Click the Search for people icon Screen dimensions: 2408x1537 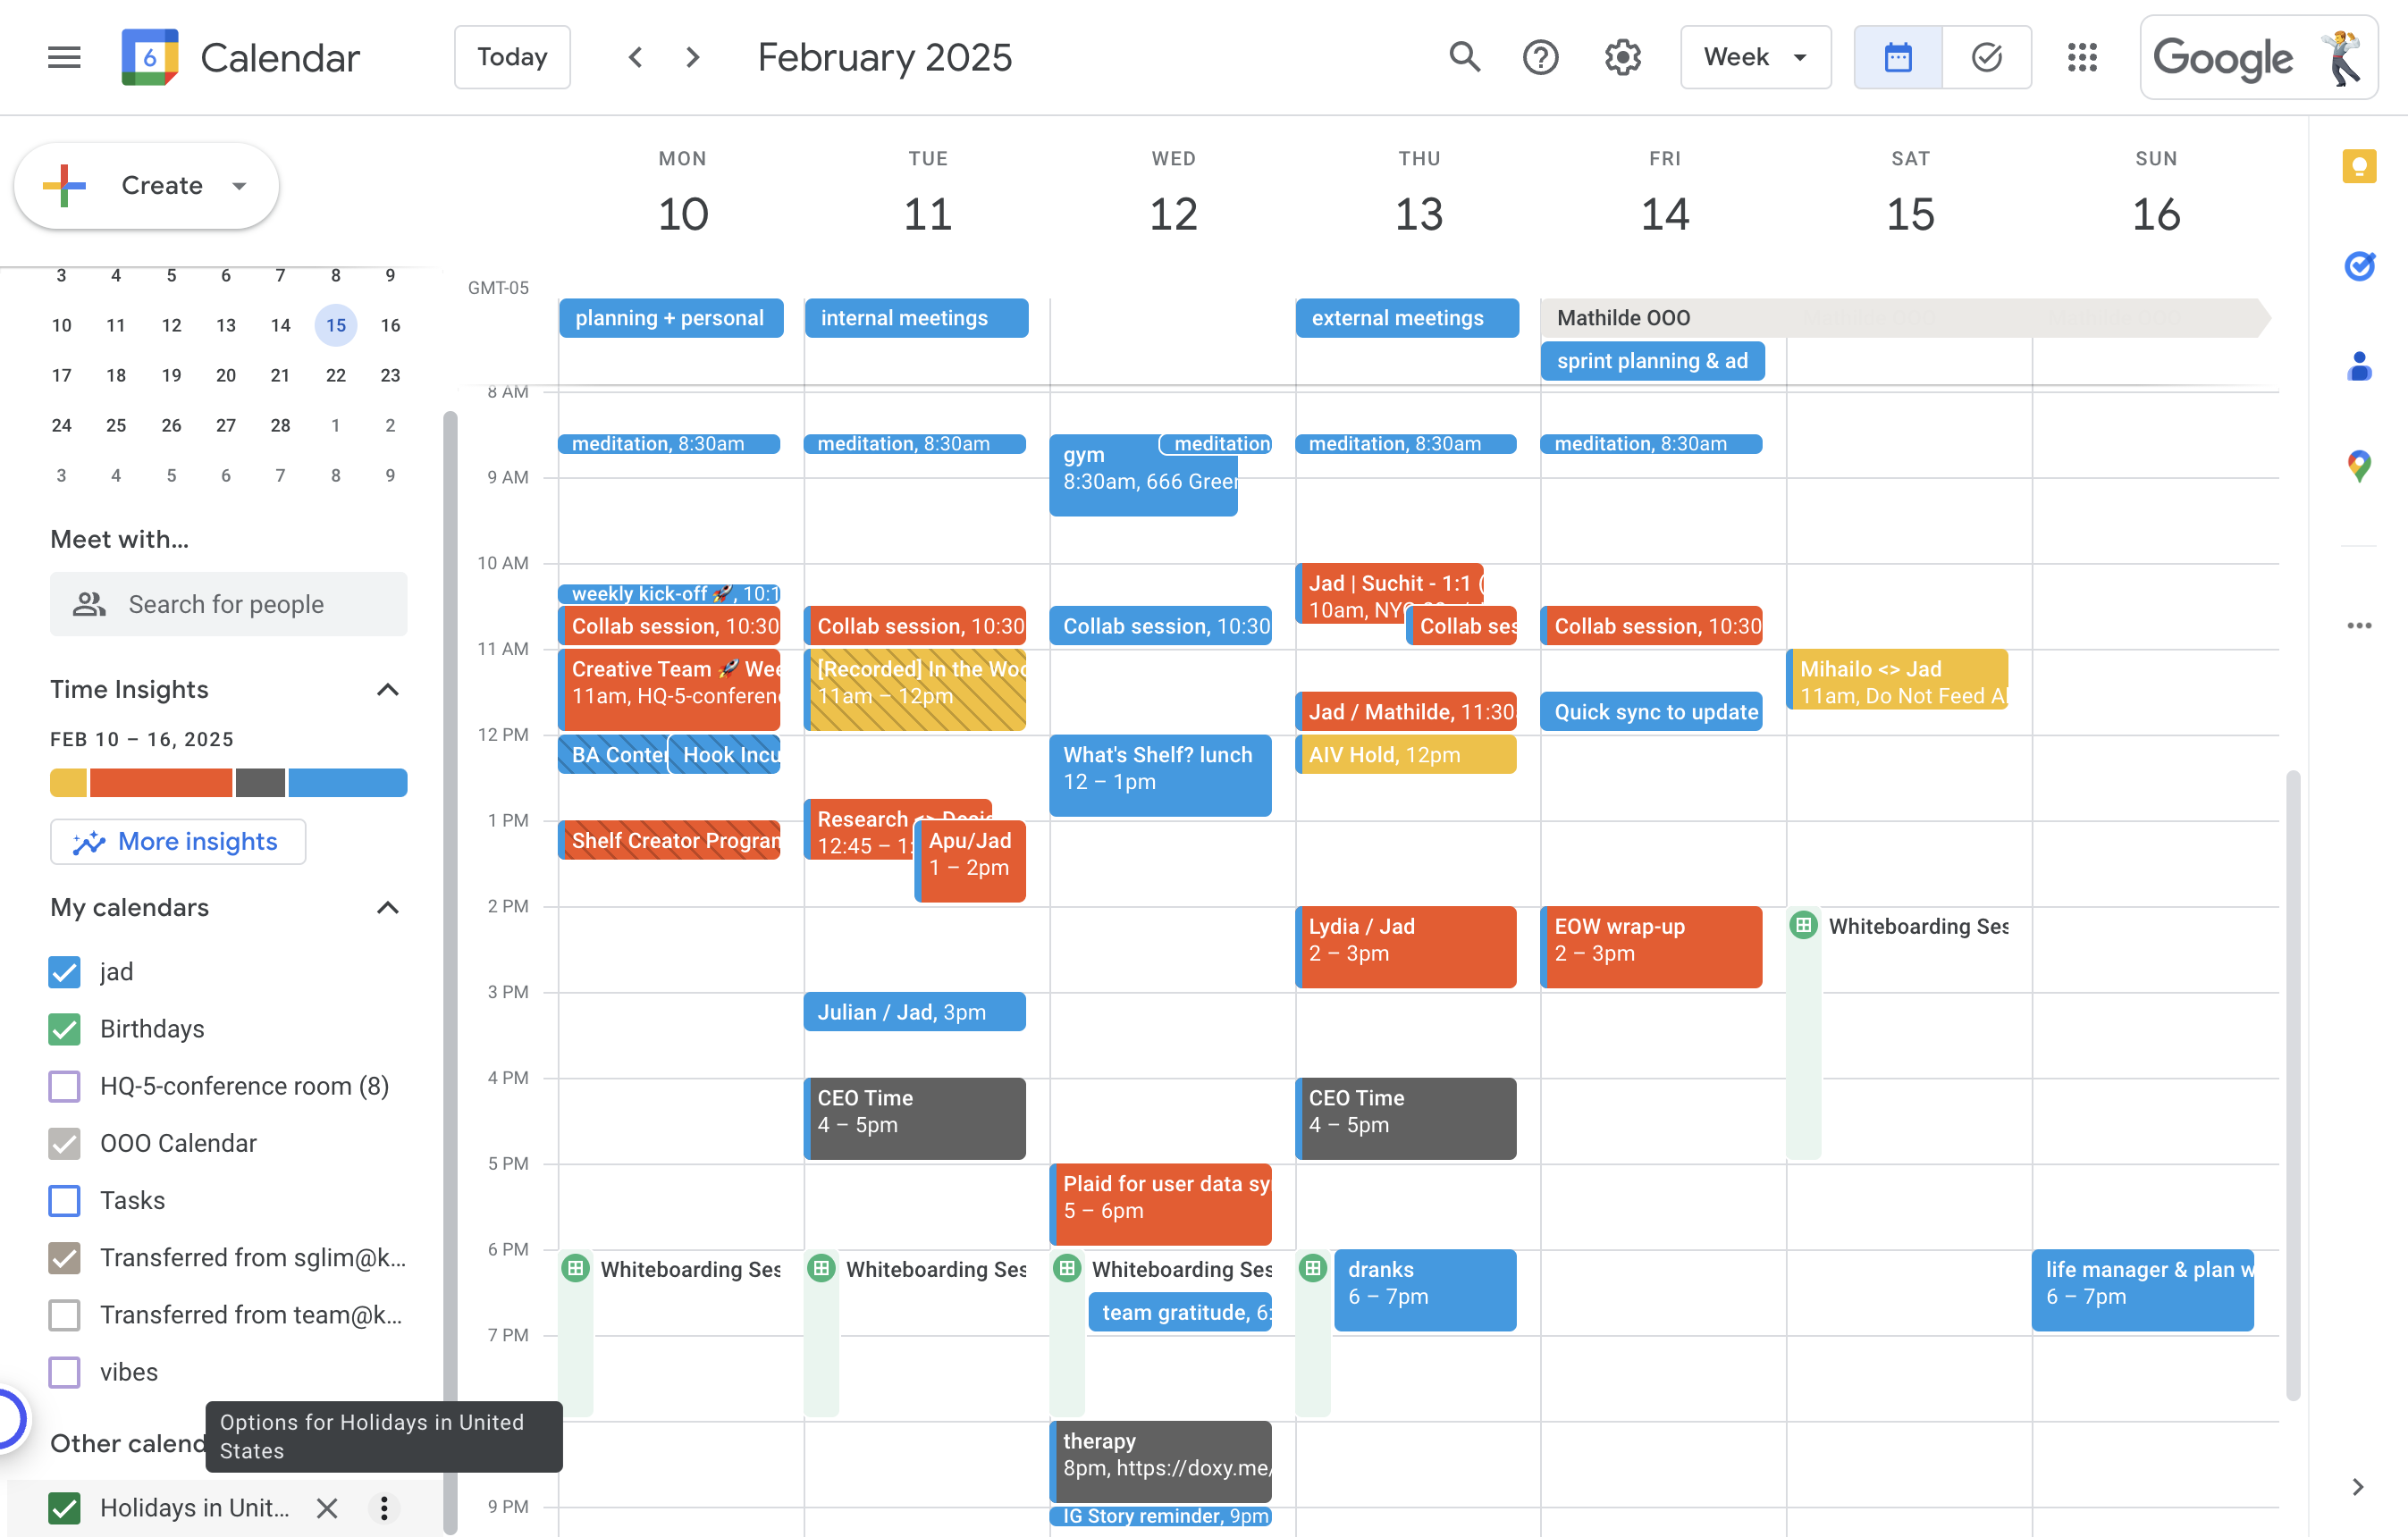[89, 604]
